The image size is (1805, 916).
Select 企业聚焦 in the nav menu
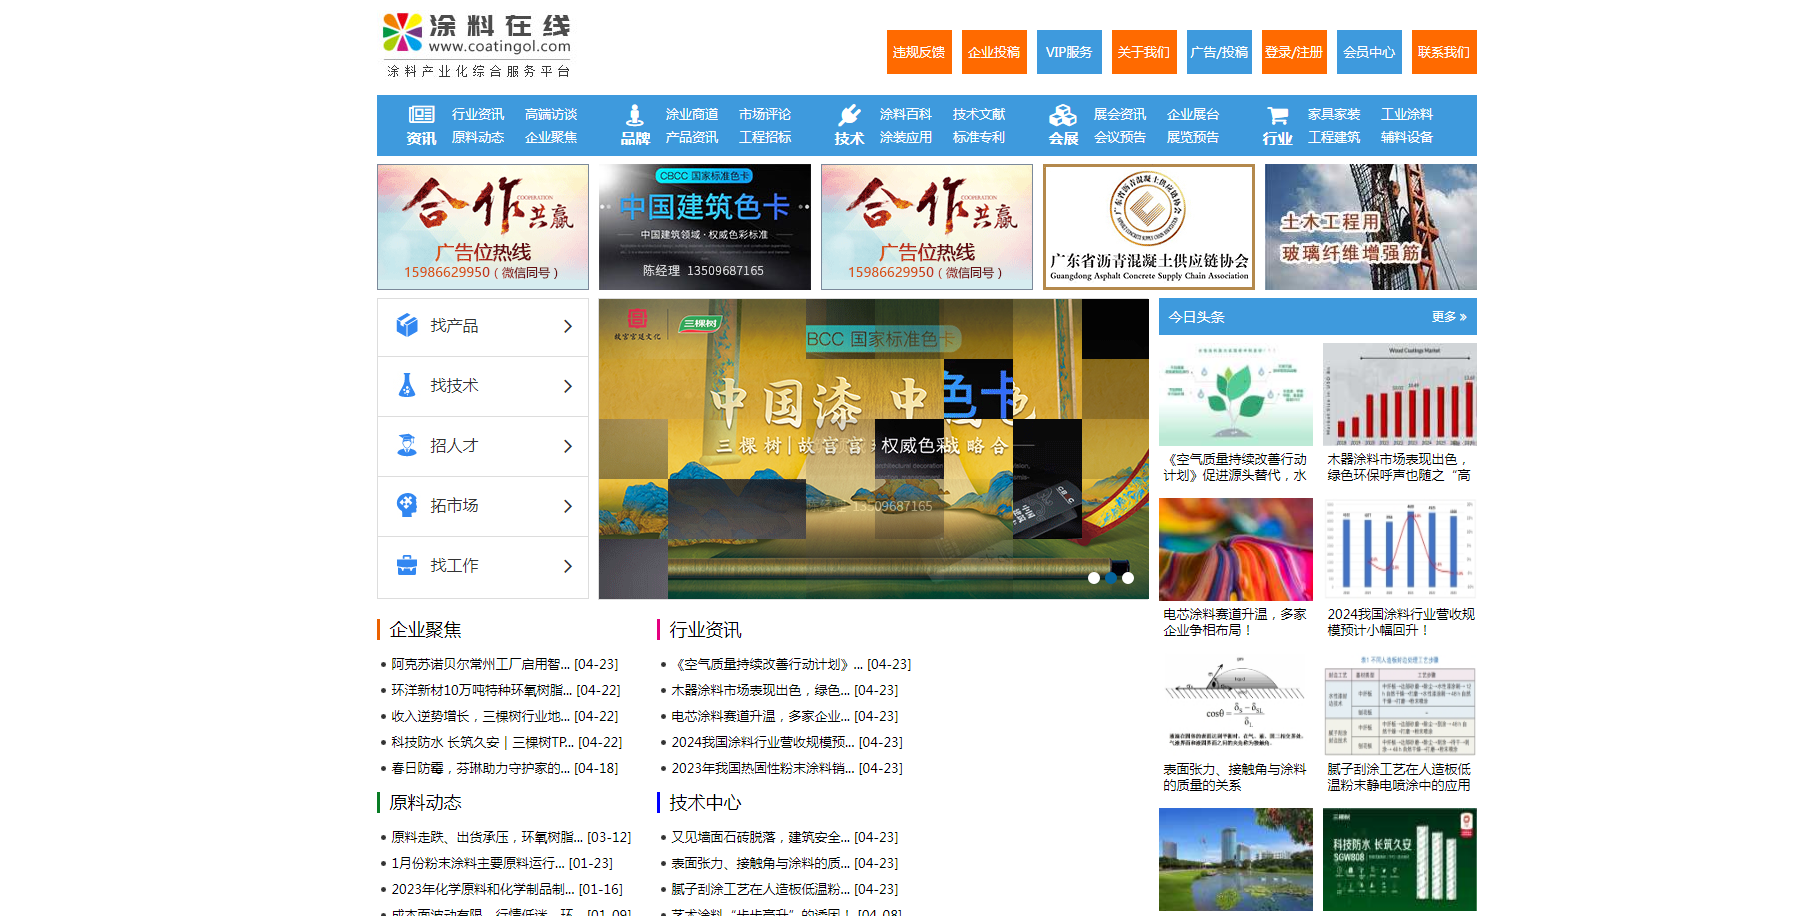pyautogui.click(x=551, y=137)
